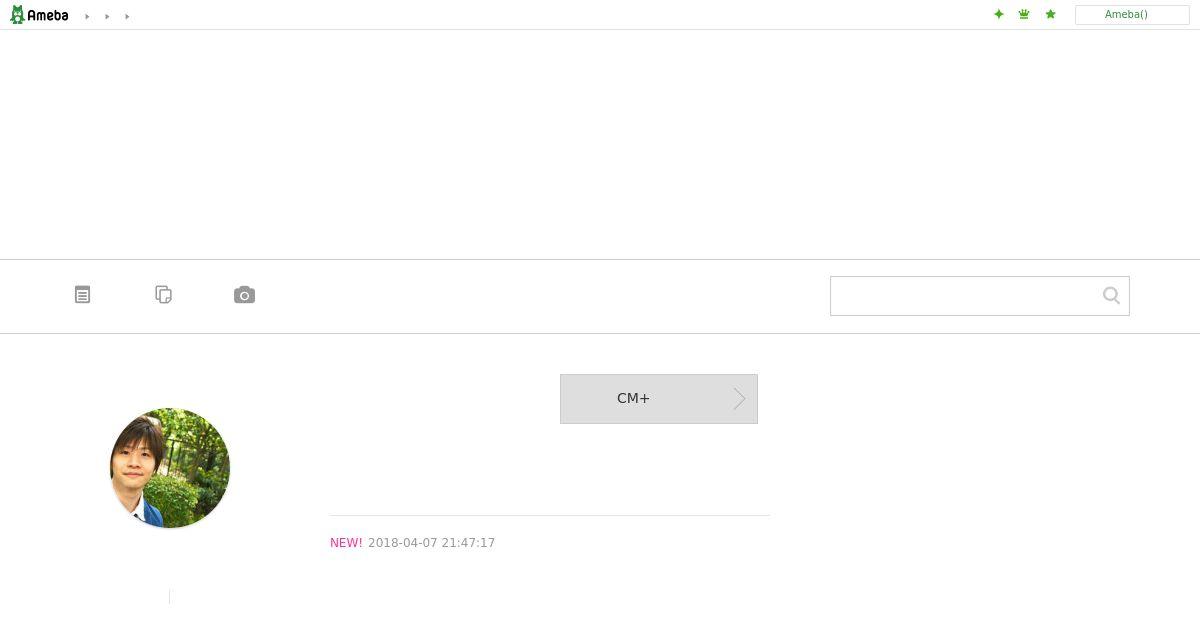Click the green Ameba owl mascot icon
Image resolution: width=1200 pixels, height=630 pixels.
tap(17, 15)
